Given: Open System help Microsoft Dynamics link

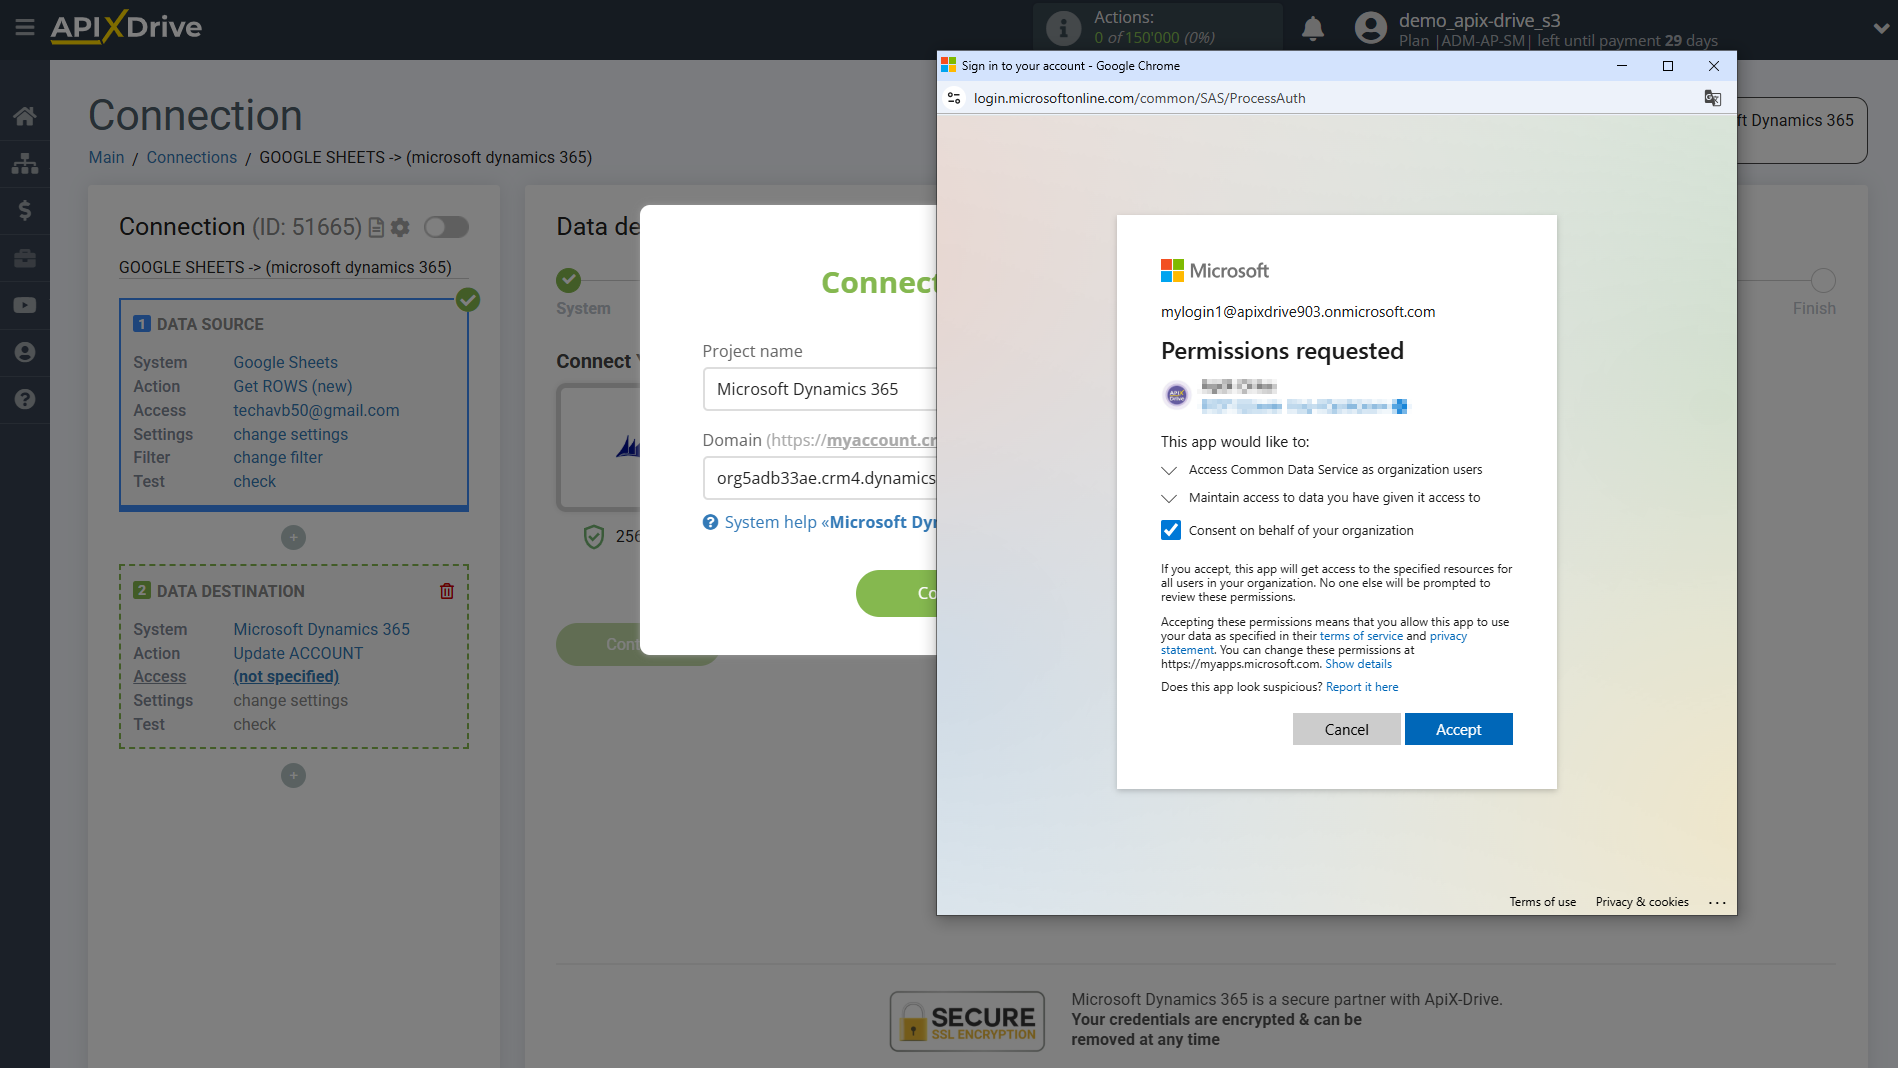Looking at the screenshot, I should coord(830,522).
